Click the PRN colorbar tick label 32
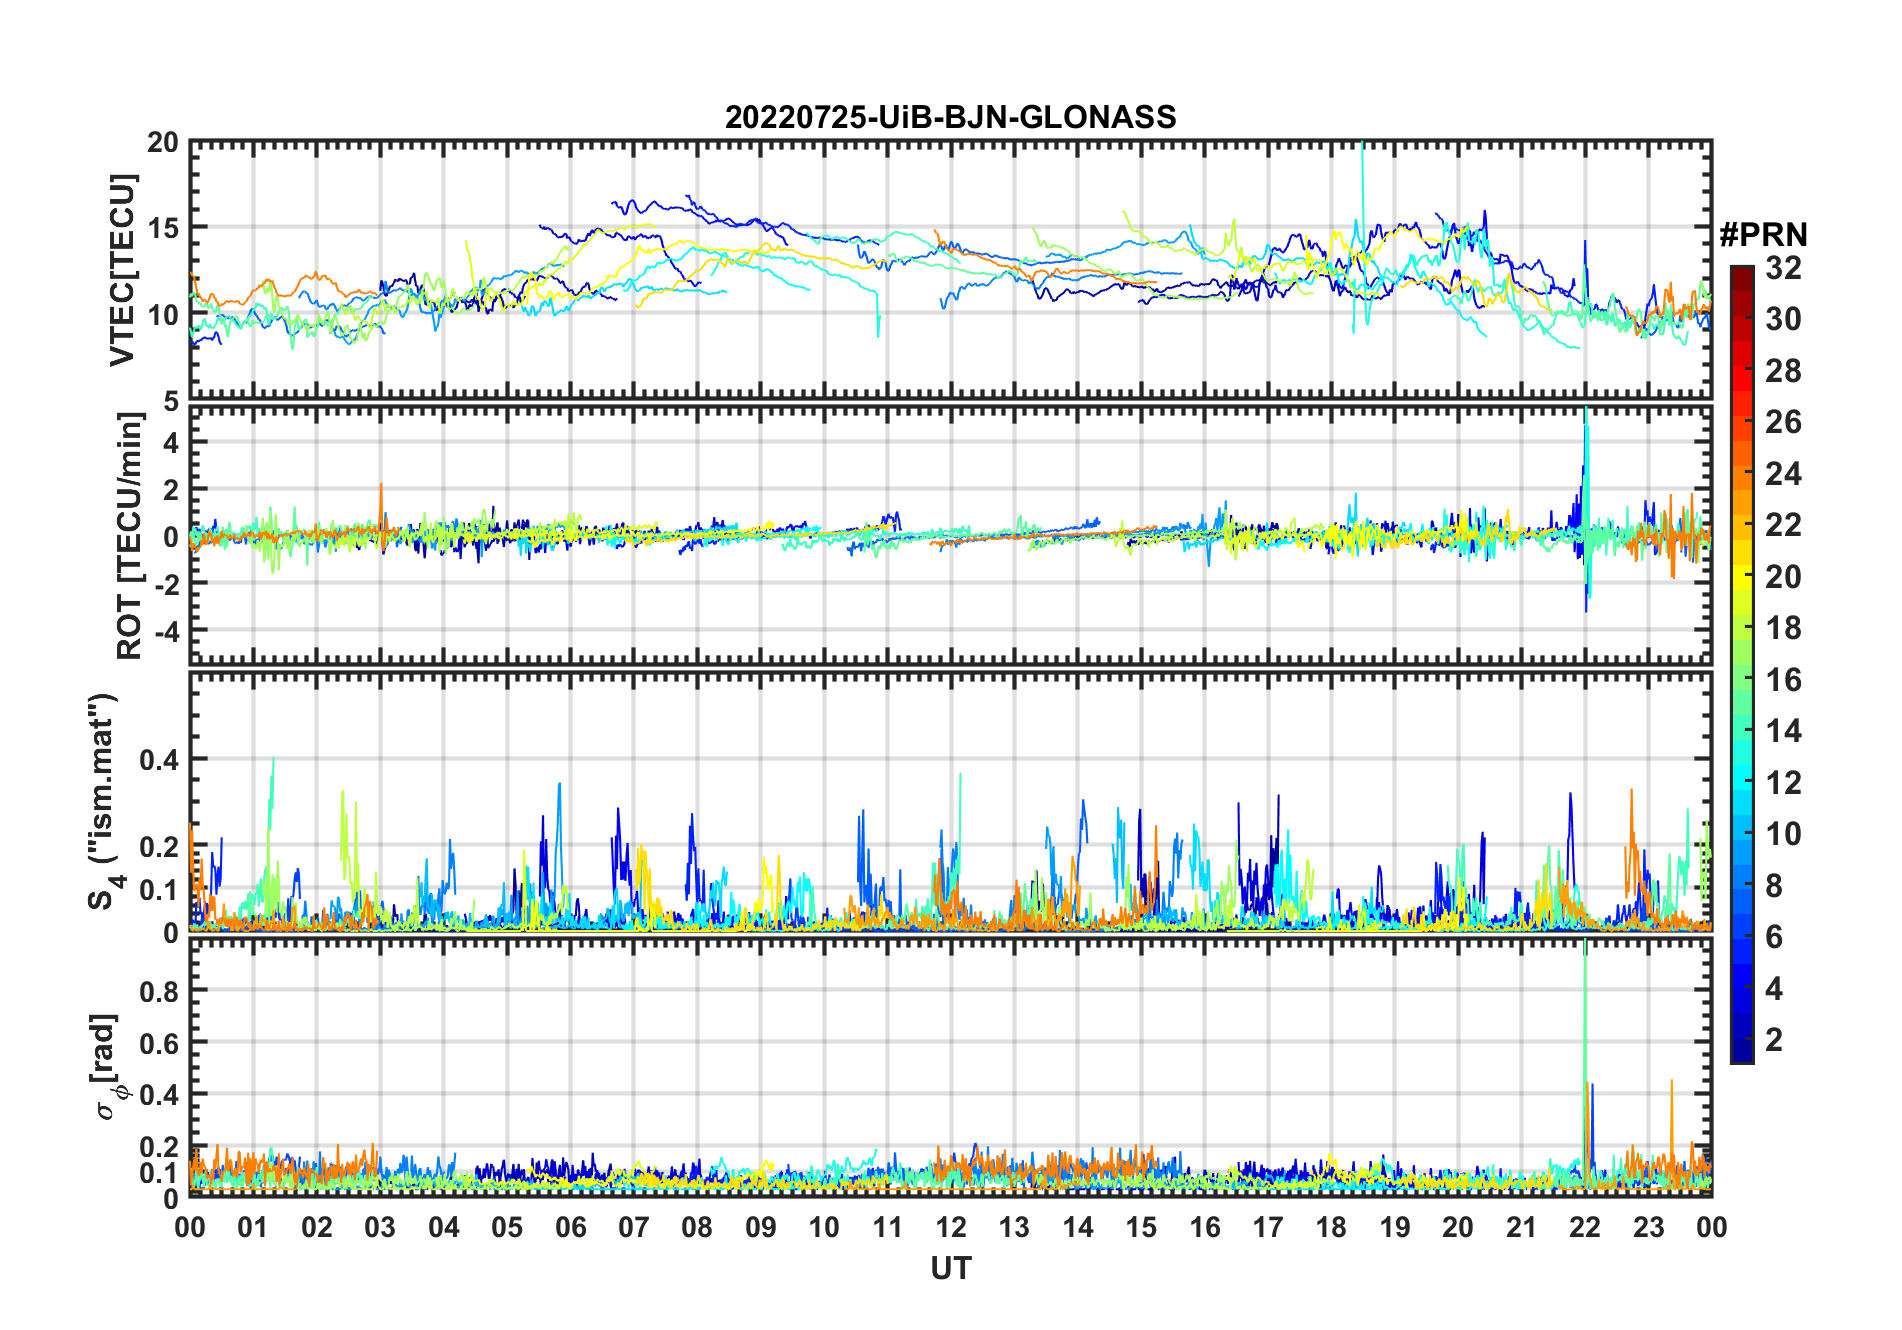Screen dimensions: 1902x1330 1783,268
